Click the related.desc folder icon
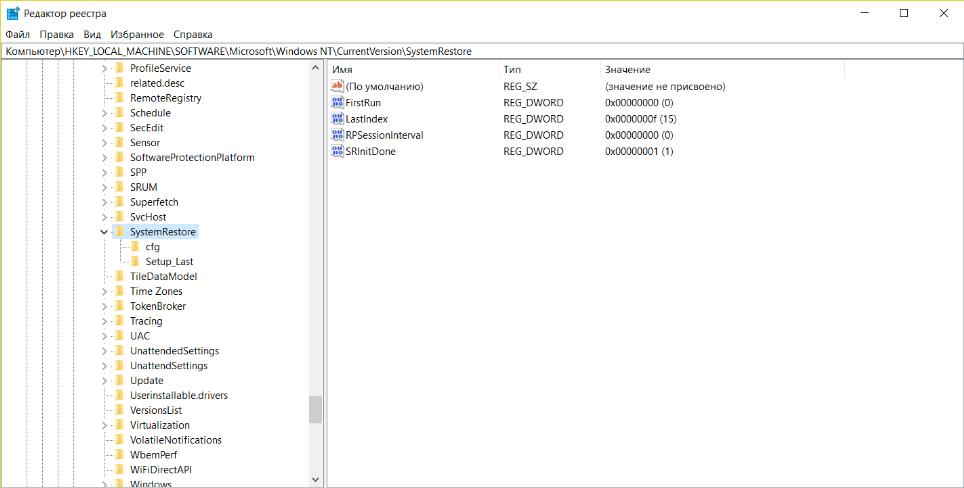 (x=119, y=83)
